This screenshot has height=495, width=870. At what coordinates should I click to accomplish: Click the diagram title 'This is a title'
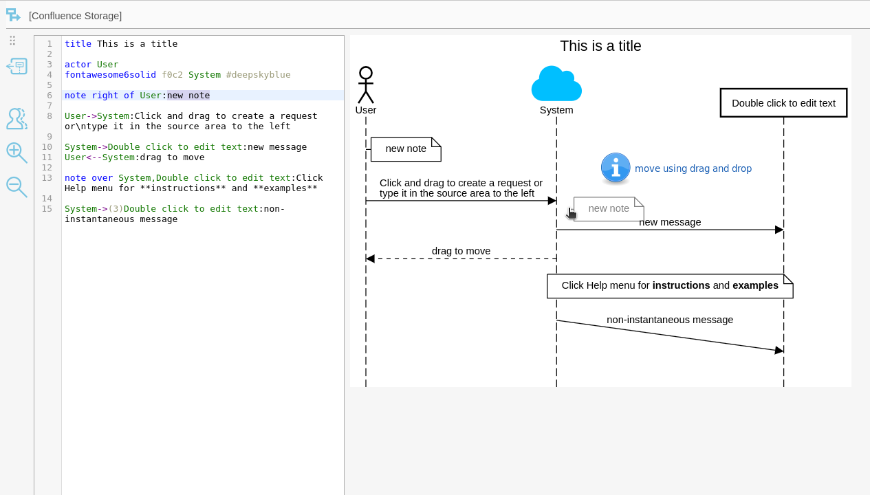click(x=600, y=46)
